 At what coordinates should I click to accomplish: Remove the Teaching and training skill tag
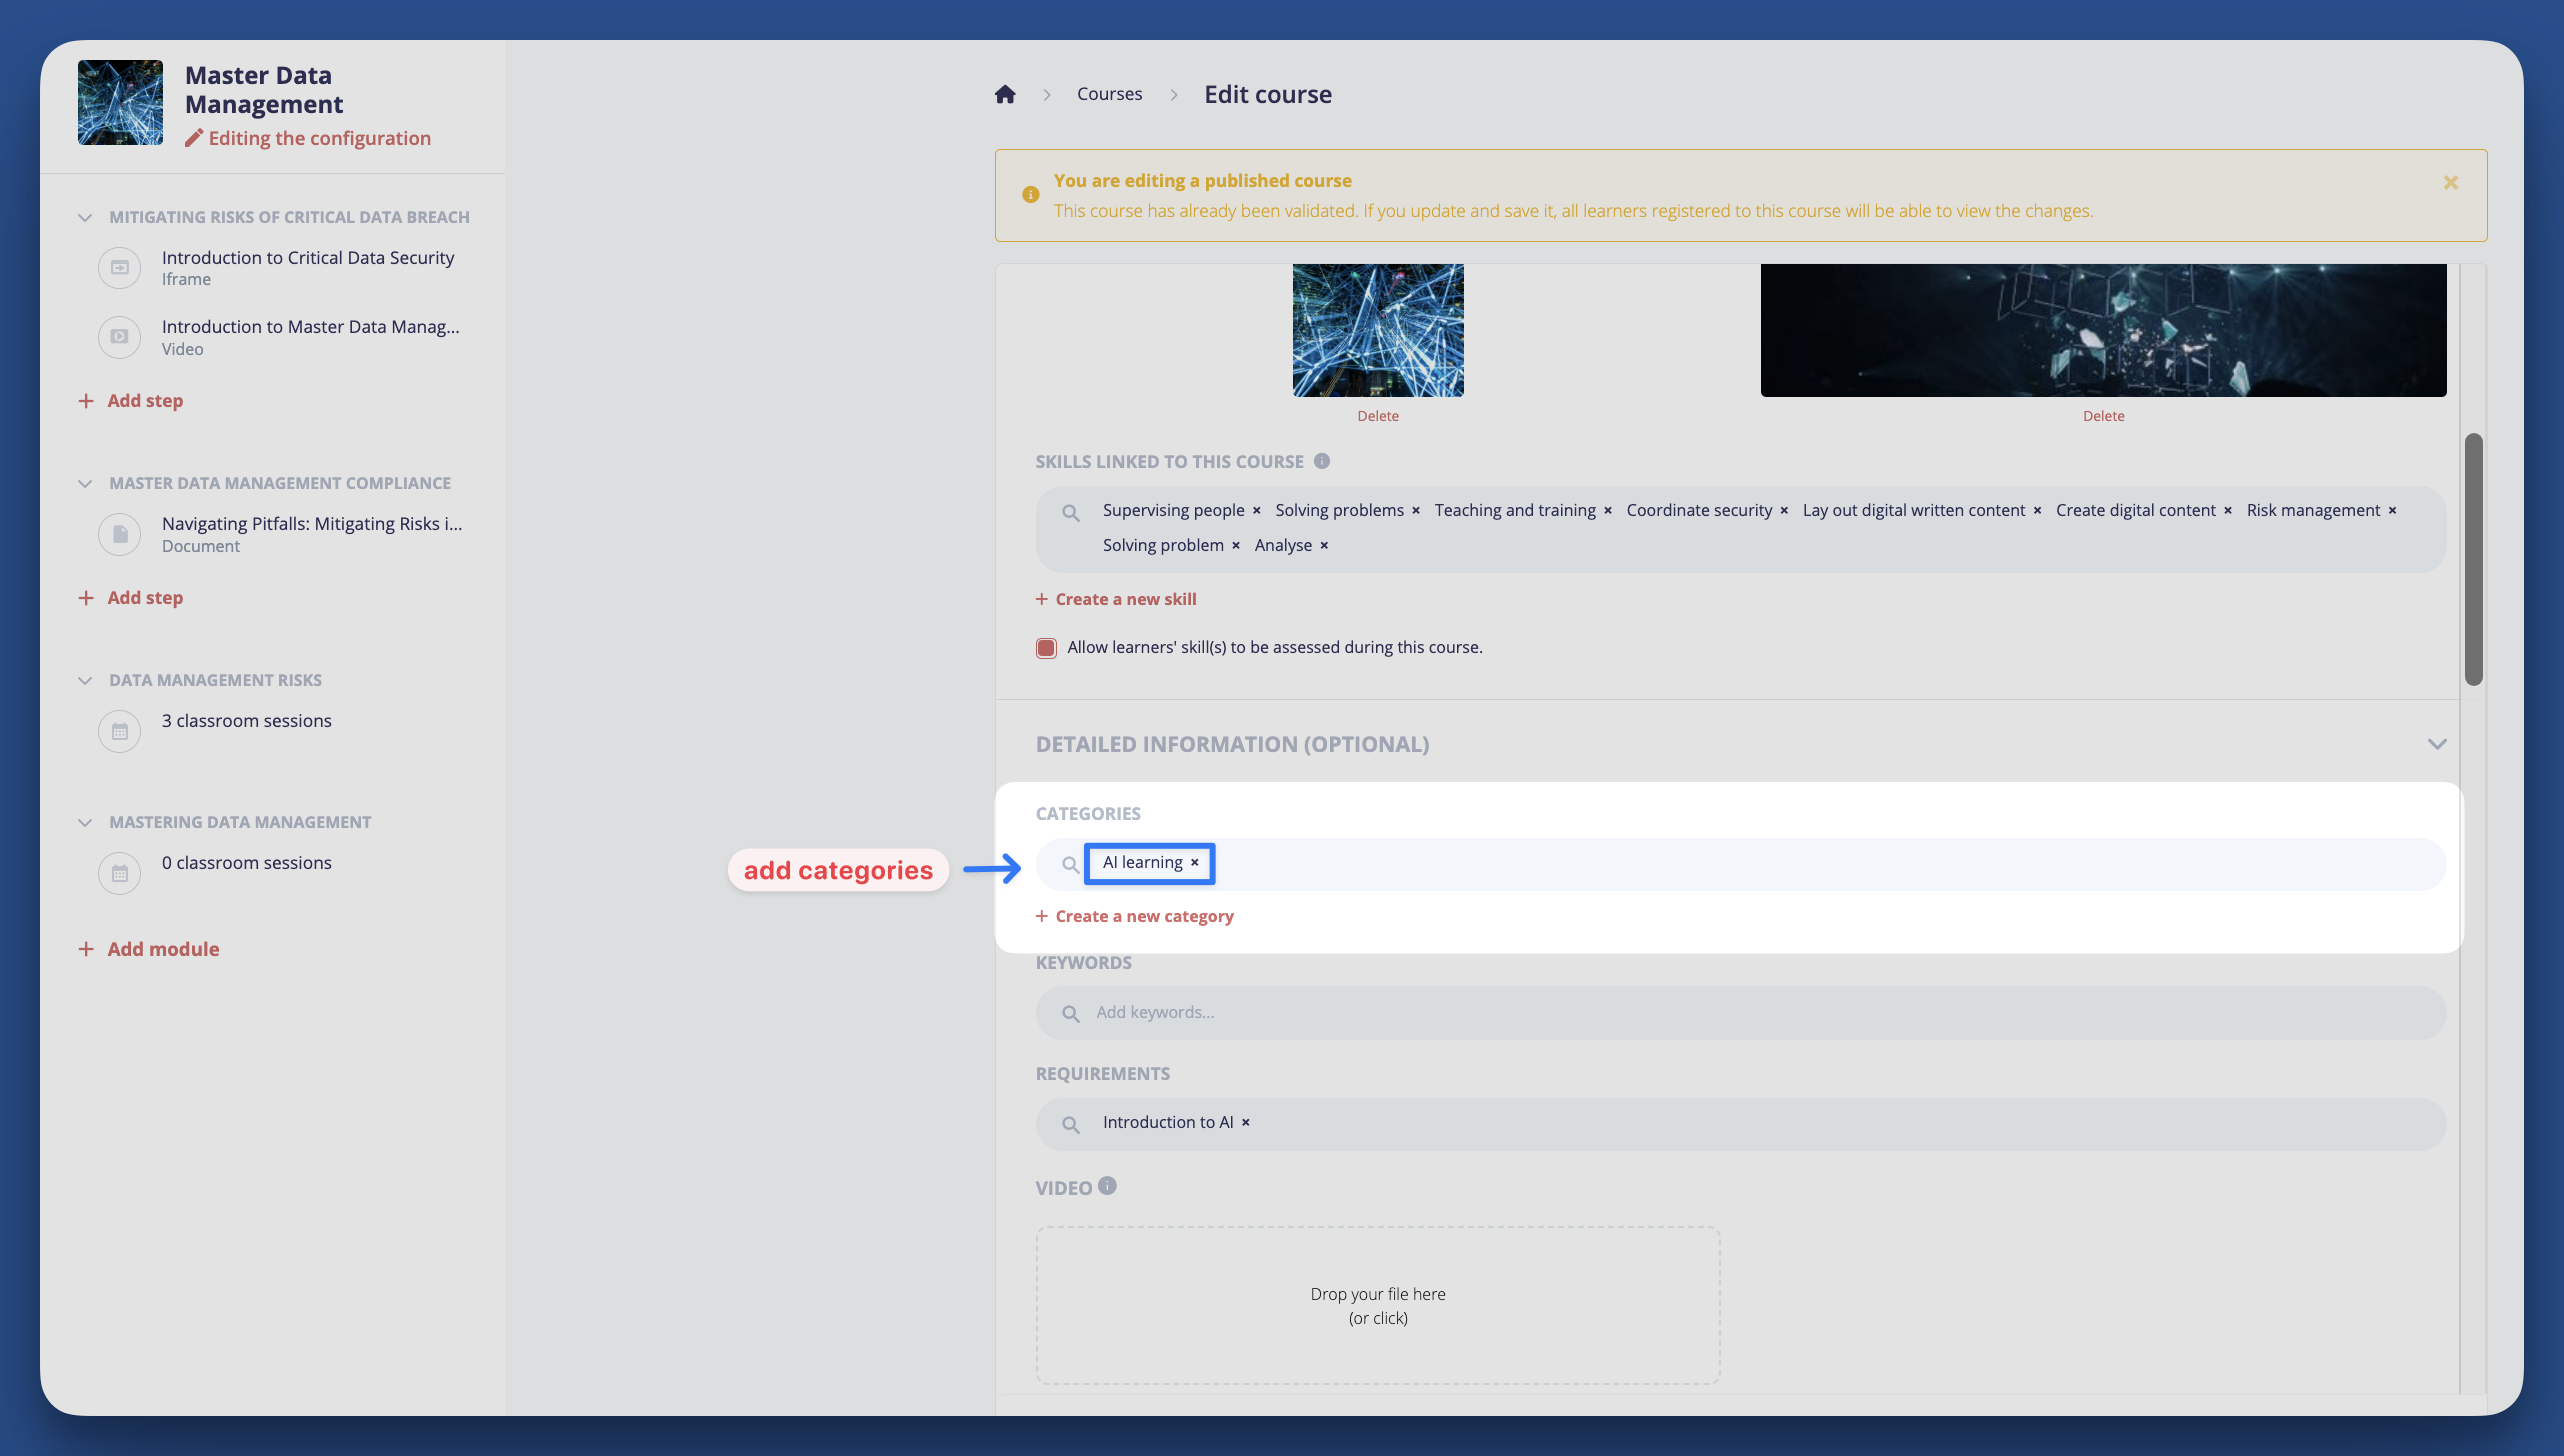coord(1608,511)
